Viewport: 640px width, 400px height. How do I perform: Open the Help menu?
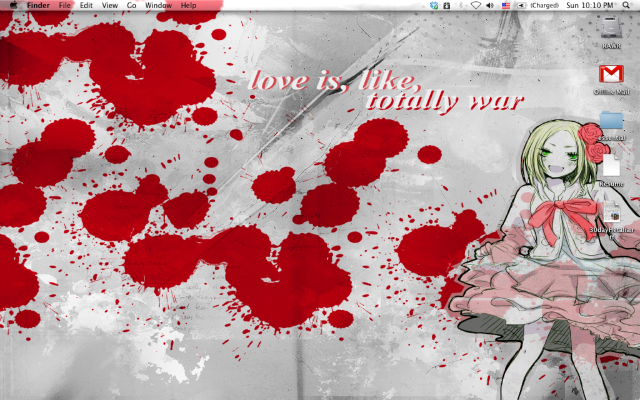(x=188, y=6)
